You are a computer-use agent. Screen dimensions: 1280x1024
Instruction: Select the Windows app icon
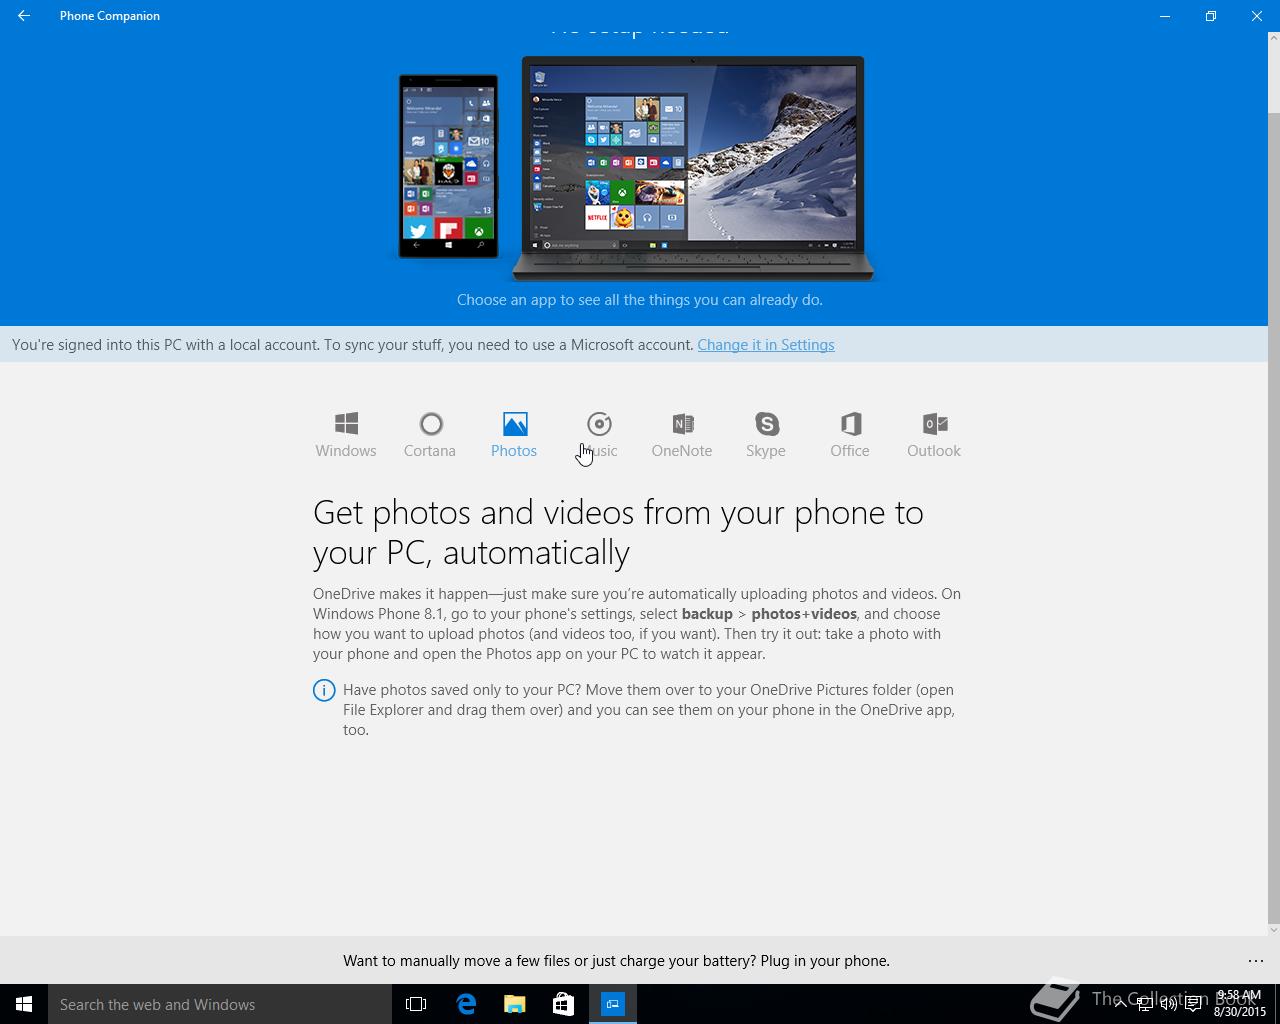pyautogui.click(x=346, y=435)
